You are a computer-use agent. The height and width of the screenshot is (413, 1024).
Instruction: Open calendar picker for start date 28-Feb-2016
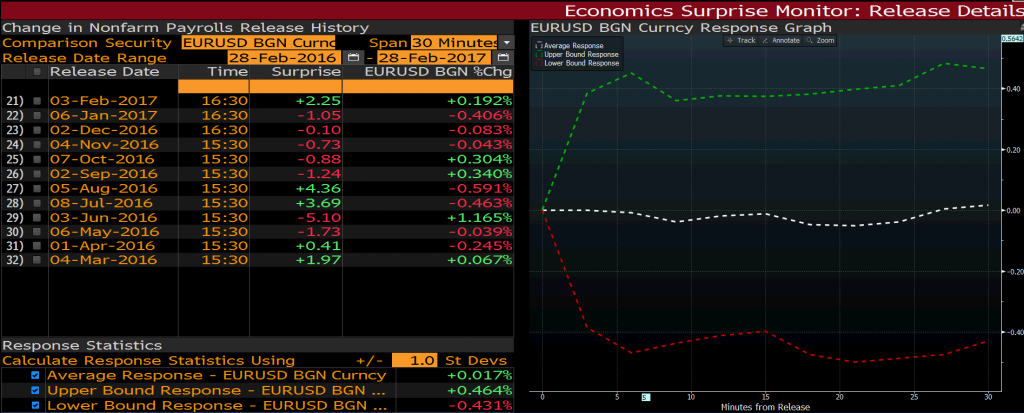(353, 58)
